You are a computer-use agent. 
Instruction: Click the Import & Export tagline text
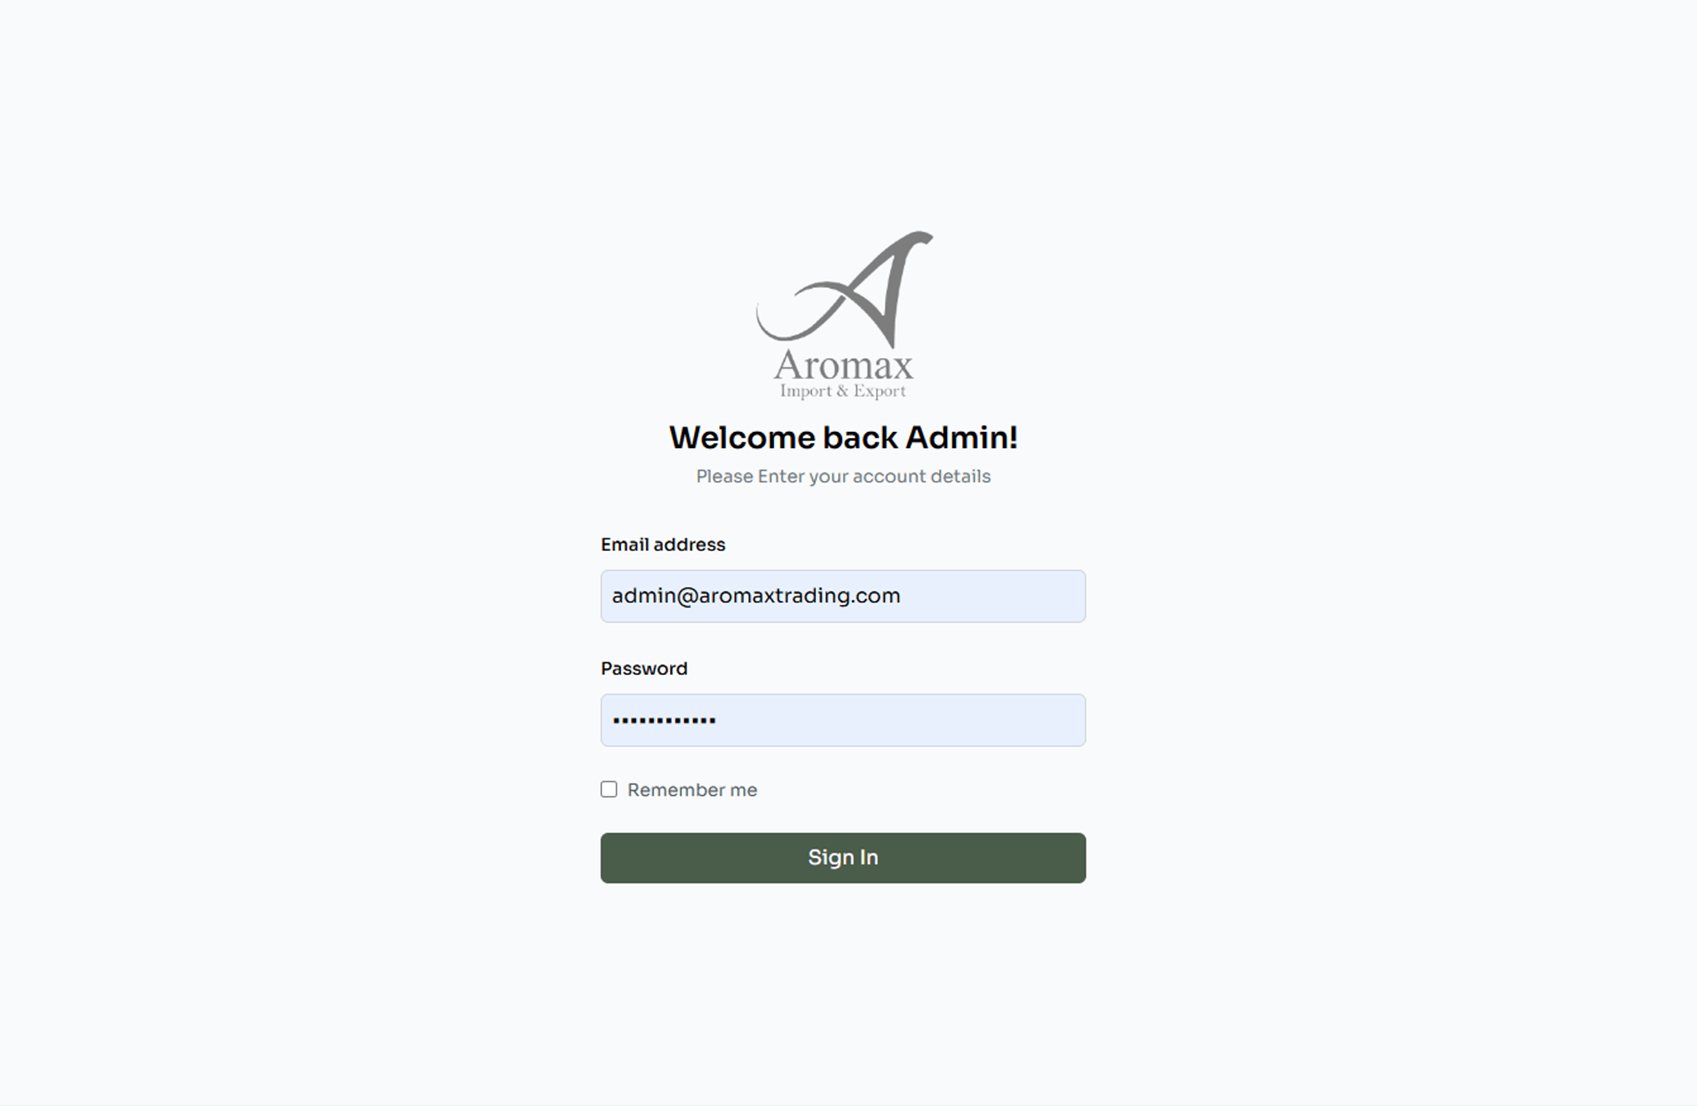[x=843, y=391]
